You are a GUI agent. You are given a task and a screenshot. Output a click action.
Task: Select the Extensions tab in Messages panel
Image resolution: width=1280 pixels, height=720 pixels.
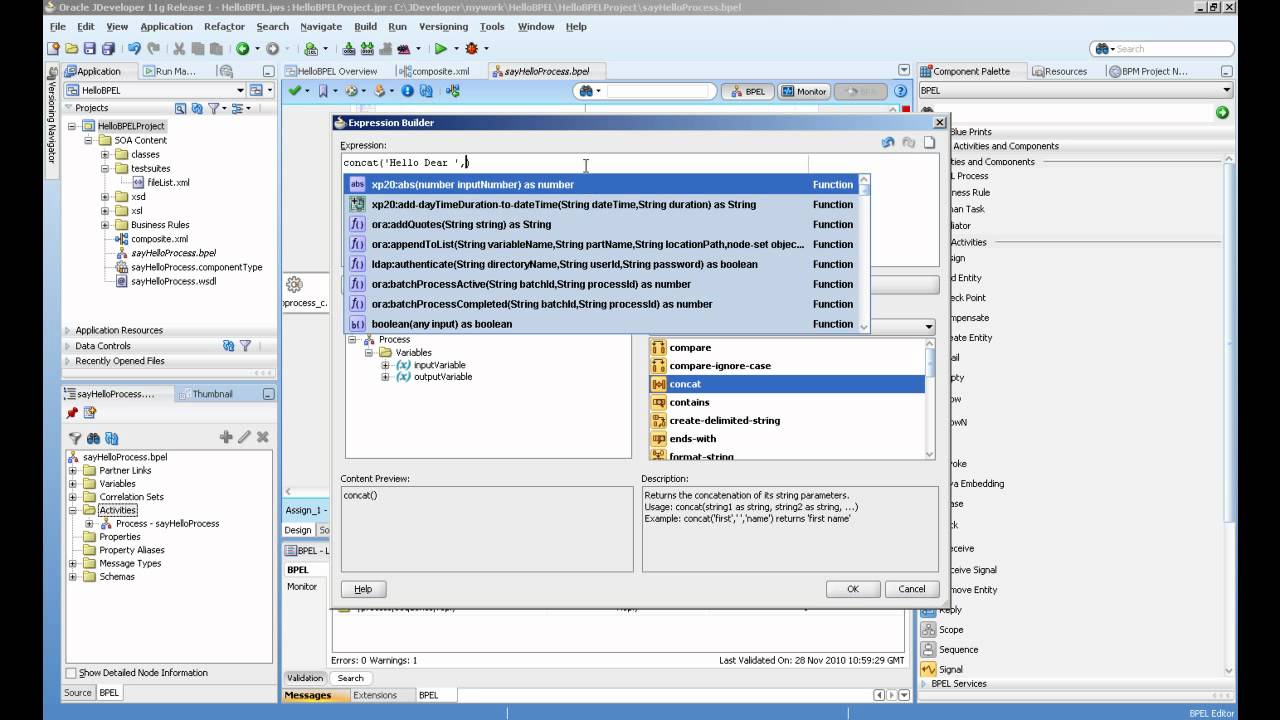pyautogui.click(x=374, y=695)
